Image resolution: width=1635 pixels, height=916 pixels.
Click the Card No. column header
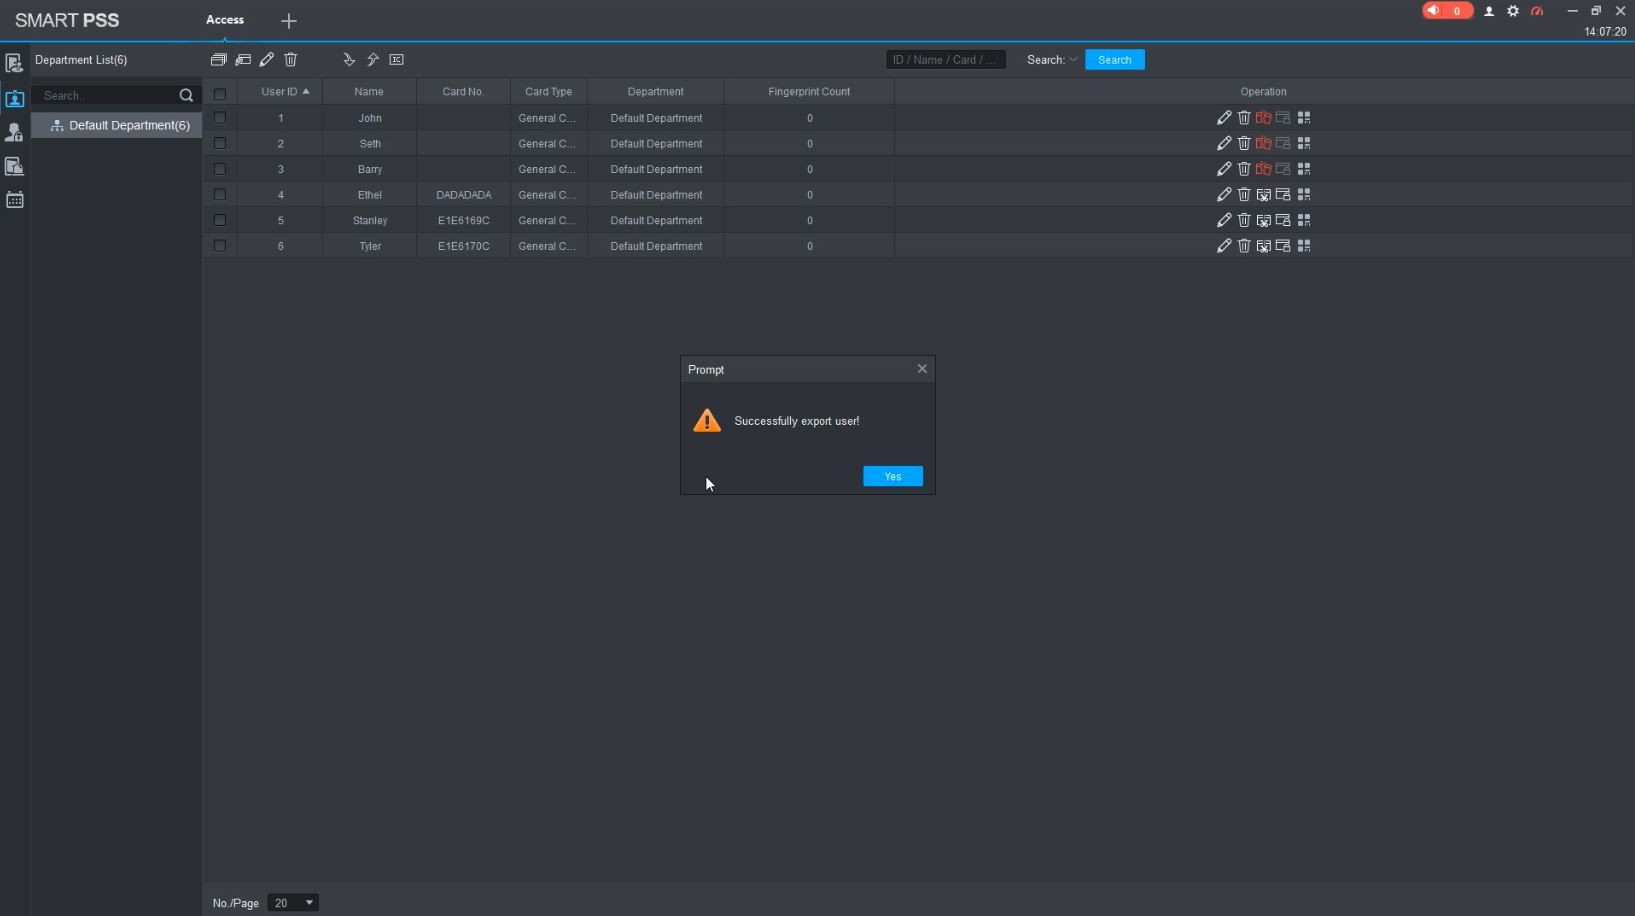click(x=463, y=92)
